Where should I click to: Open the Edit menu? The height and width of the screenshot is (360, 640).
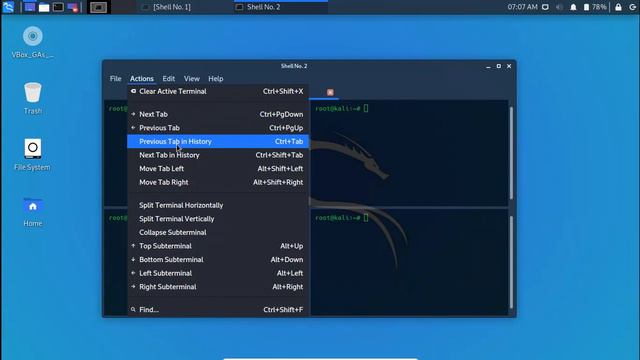pos(169,78)
